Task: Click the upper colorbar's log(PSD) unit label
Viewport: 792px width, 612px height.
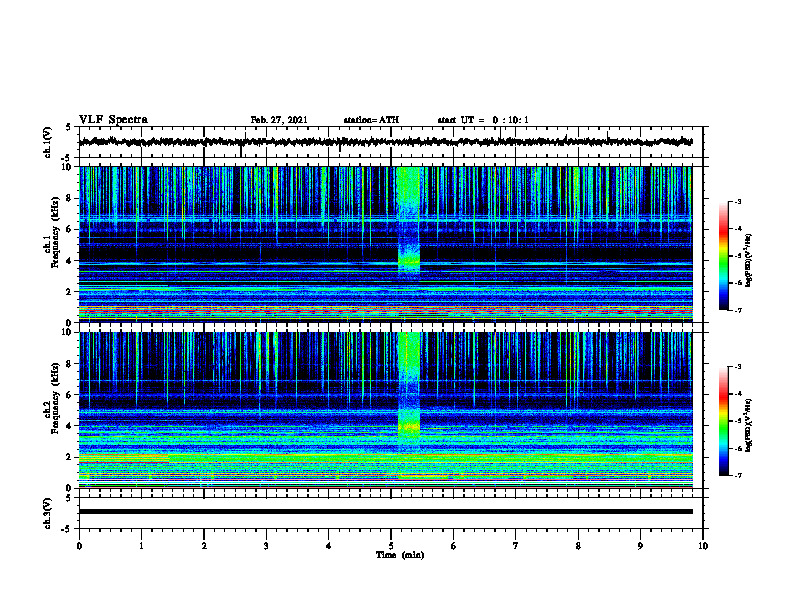Action: point(748,261)
